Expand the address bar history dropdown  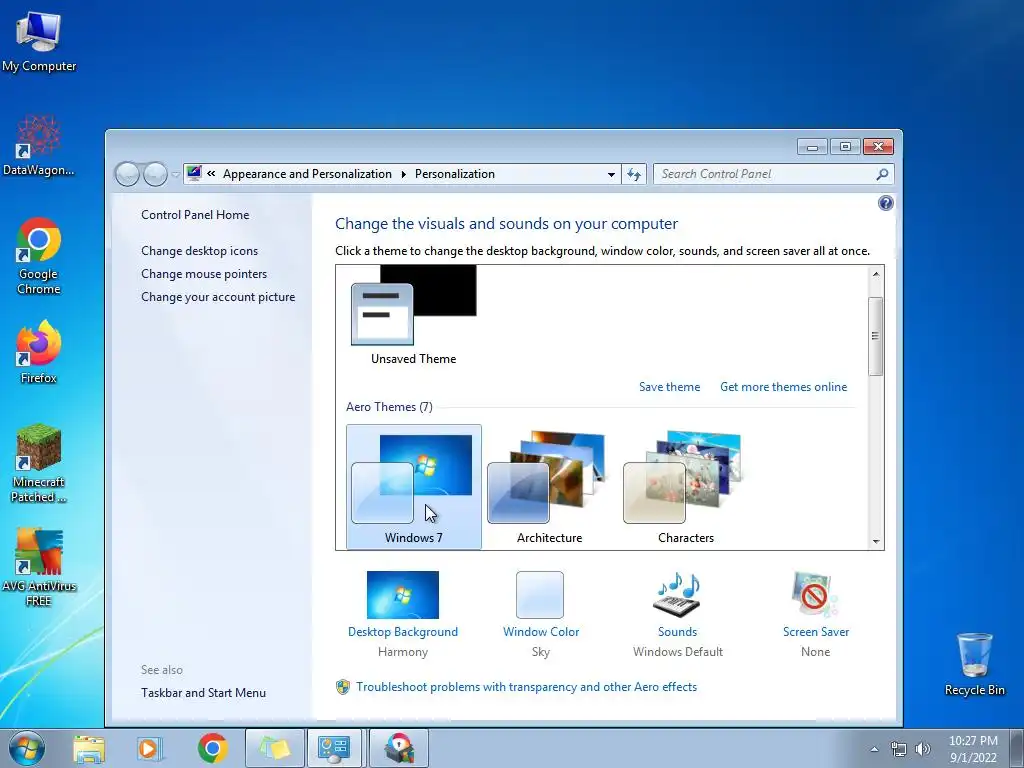[x=611, y=174]
